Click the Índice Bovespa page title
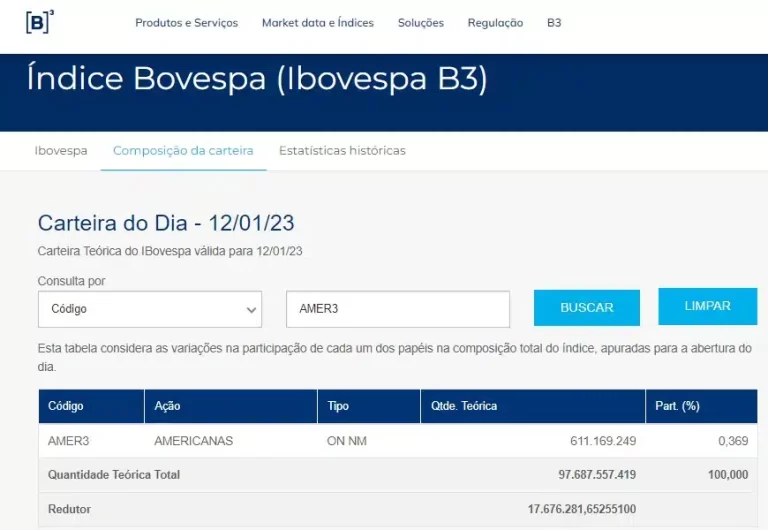This screenshot has height=530, width=768. click(257, 78)
